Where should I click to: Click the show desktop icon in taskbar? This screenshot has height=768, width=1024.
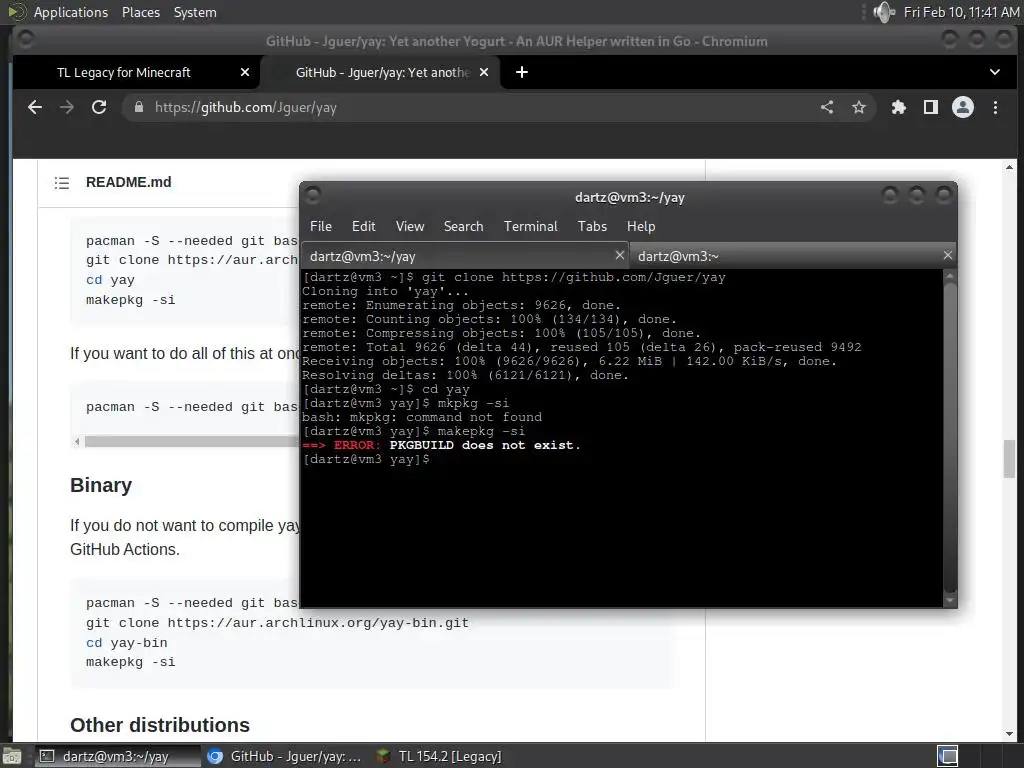[11, 756]
